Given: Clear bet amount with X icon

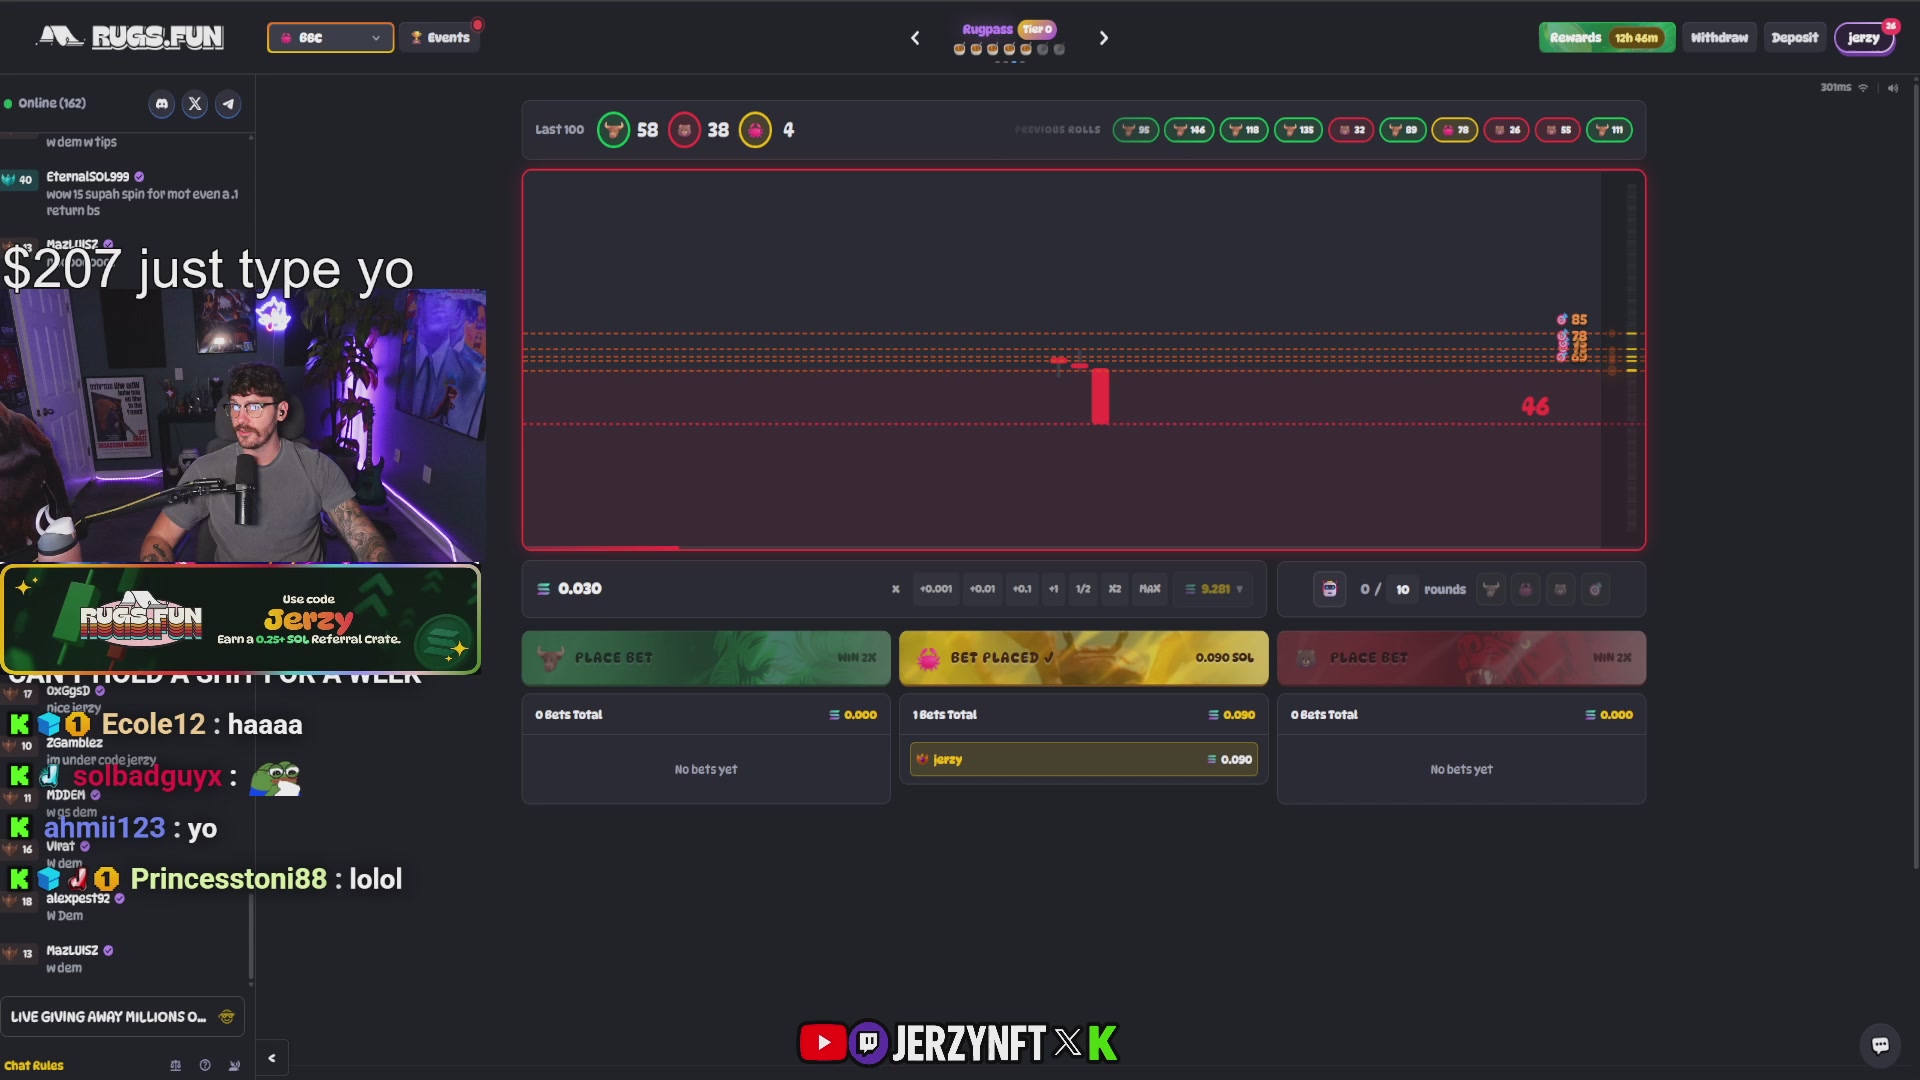Looking at the screenshot, I should [x=895, y=589].
